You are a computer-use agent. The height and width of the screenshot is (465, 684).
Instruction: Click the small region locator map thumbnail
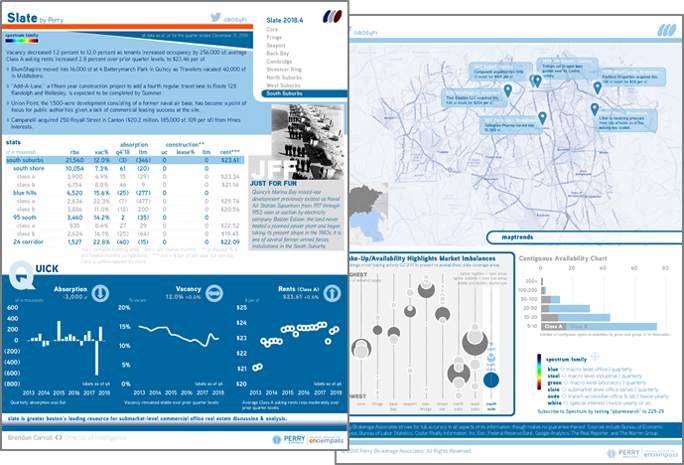369,212
